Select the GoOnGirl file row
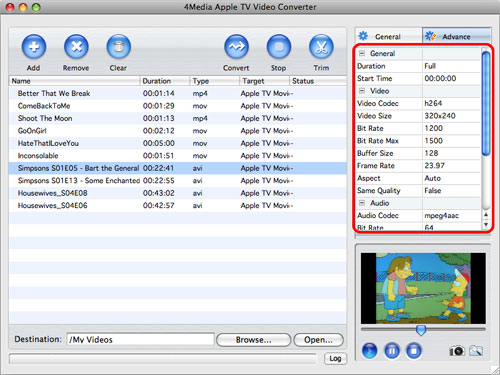 [x=177, y=131]
